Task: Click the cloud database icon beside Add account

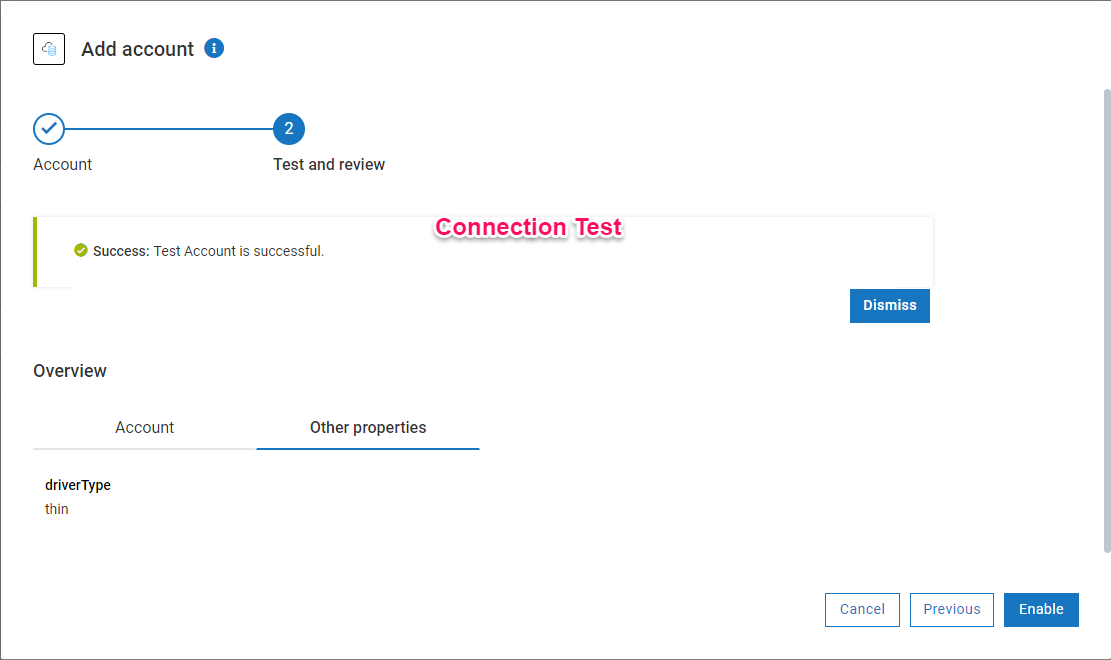Action: [x=49, y=49]
